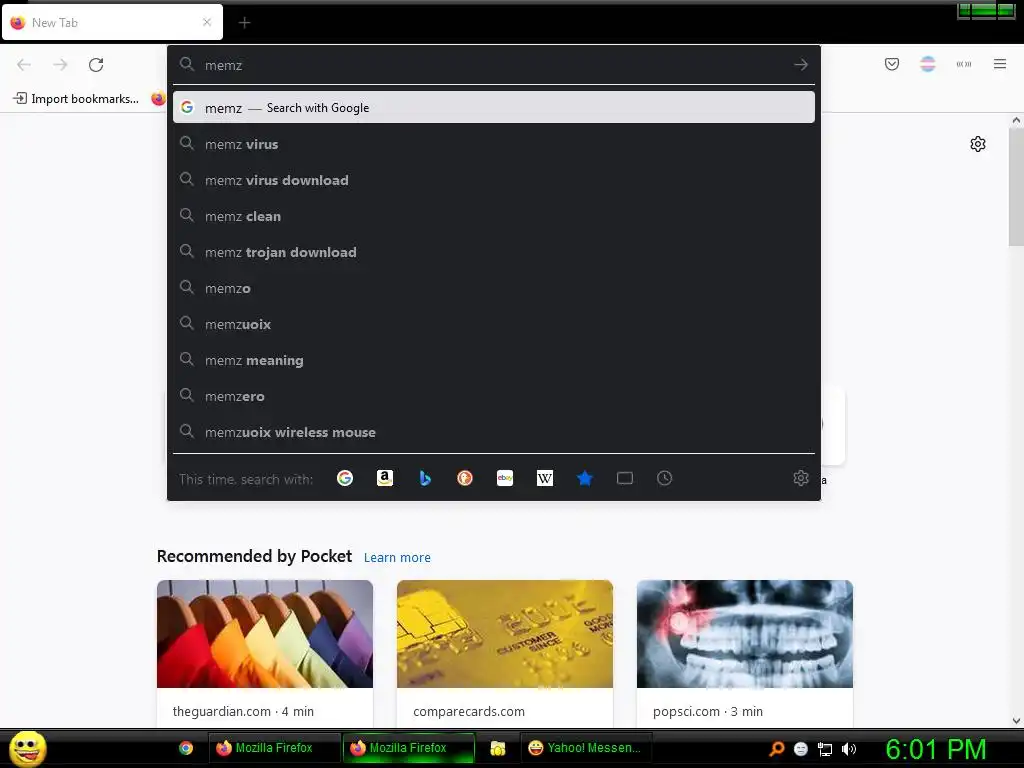Click the 'popsci.com · 3 min' caption

(708, 711)
